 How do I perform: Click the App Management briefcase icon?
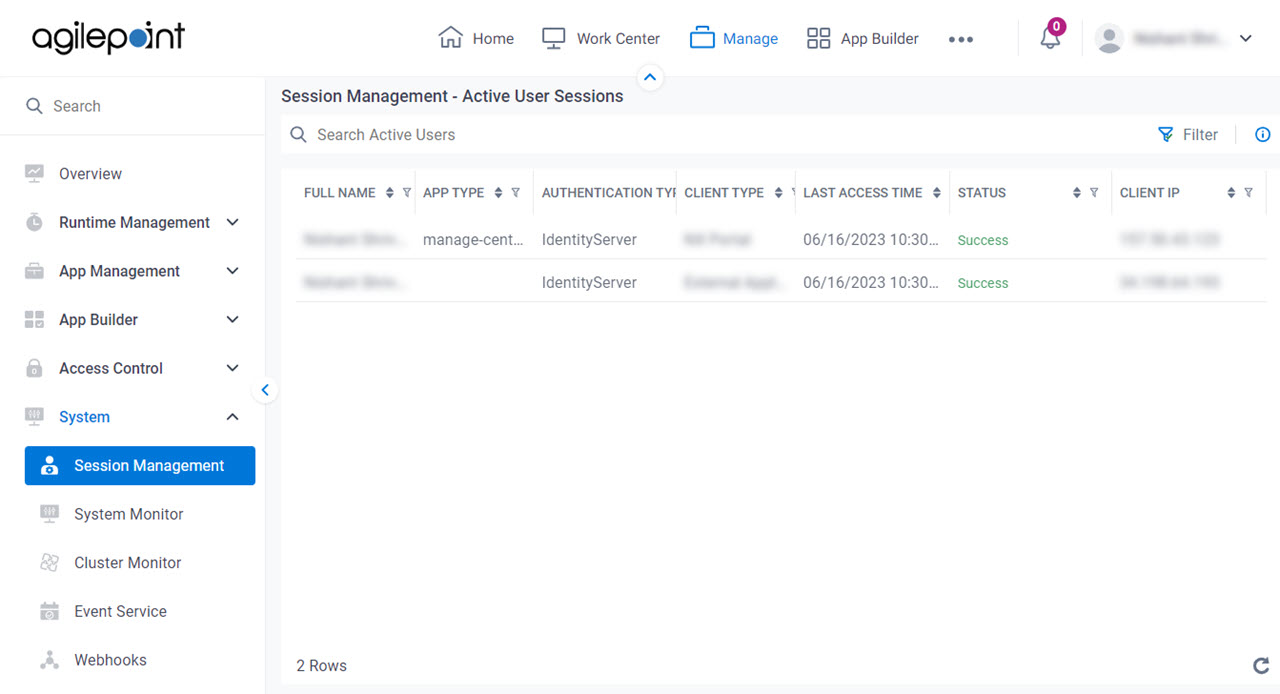click(34, 271)
